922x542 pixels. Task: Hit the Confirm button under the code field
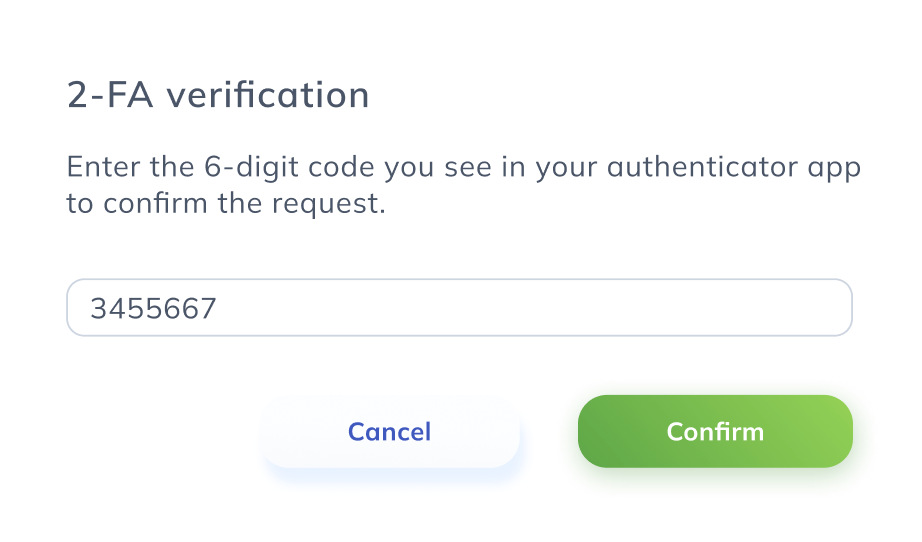coord(715,431)
